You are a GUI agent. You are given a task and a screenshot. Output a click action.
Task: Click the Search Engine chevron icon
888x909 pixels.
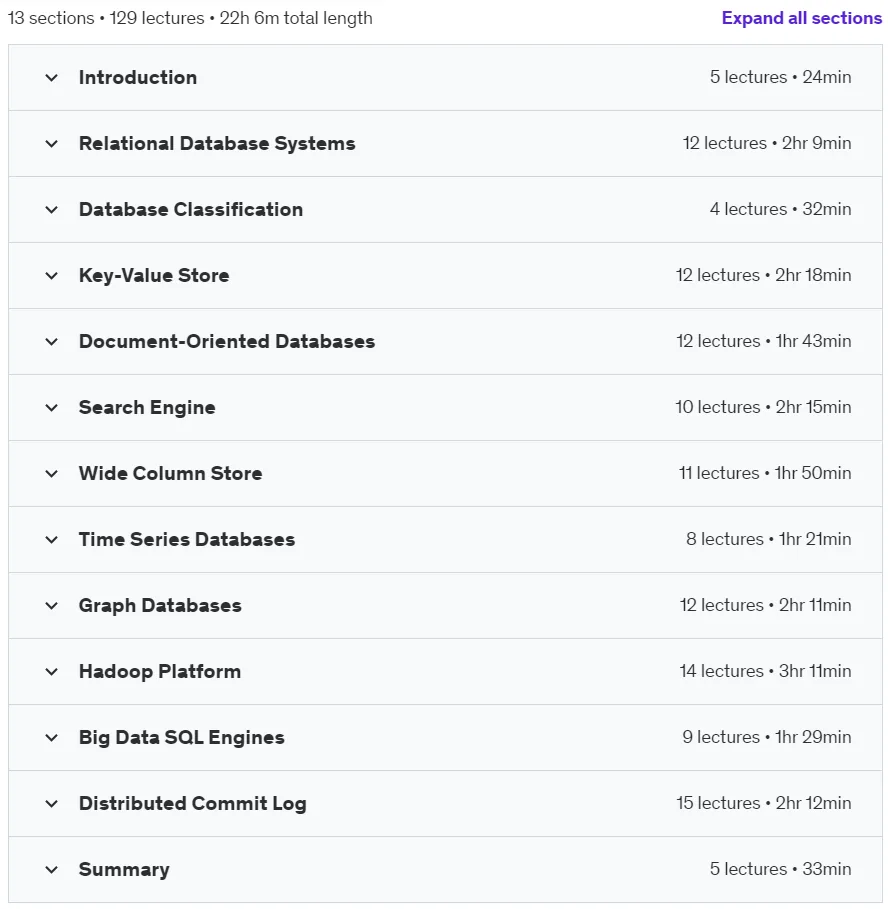[52, 408]
